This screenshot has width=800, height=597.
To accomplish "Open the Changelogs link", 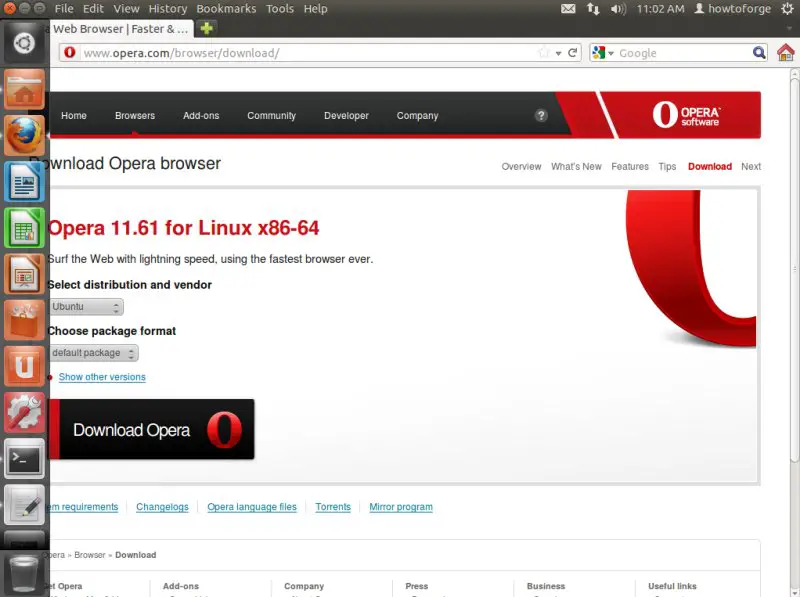I will pyautogui.click(x=162, y=507).
